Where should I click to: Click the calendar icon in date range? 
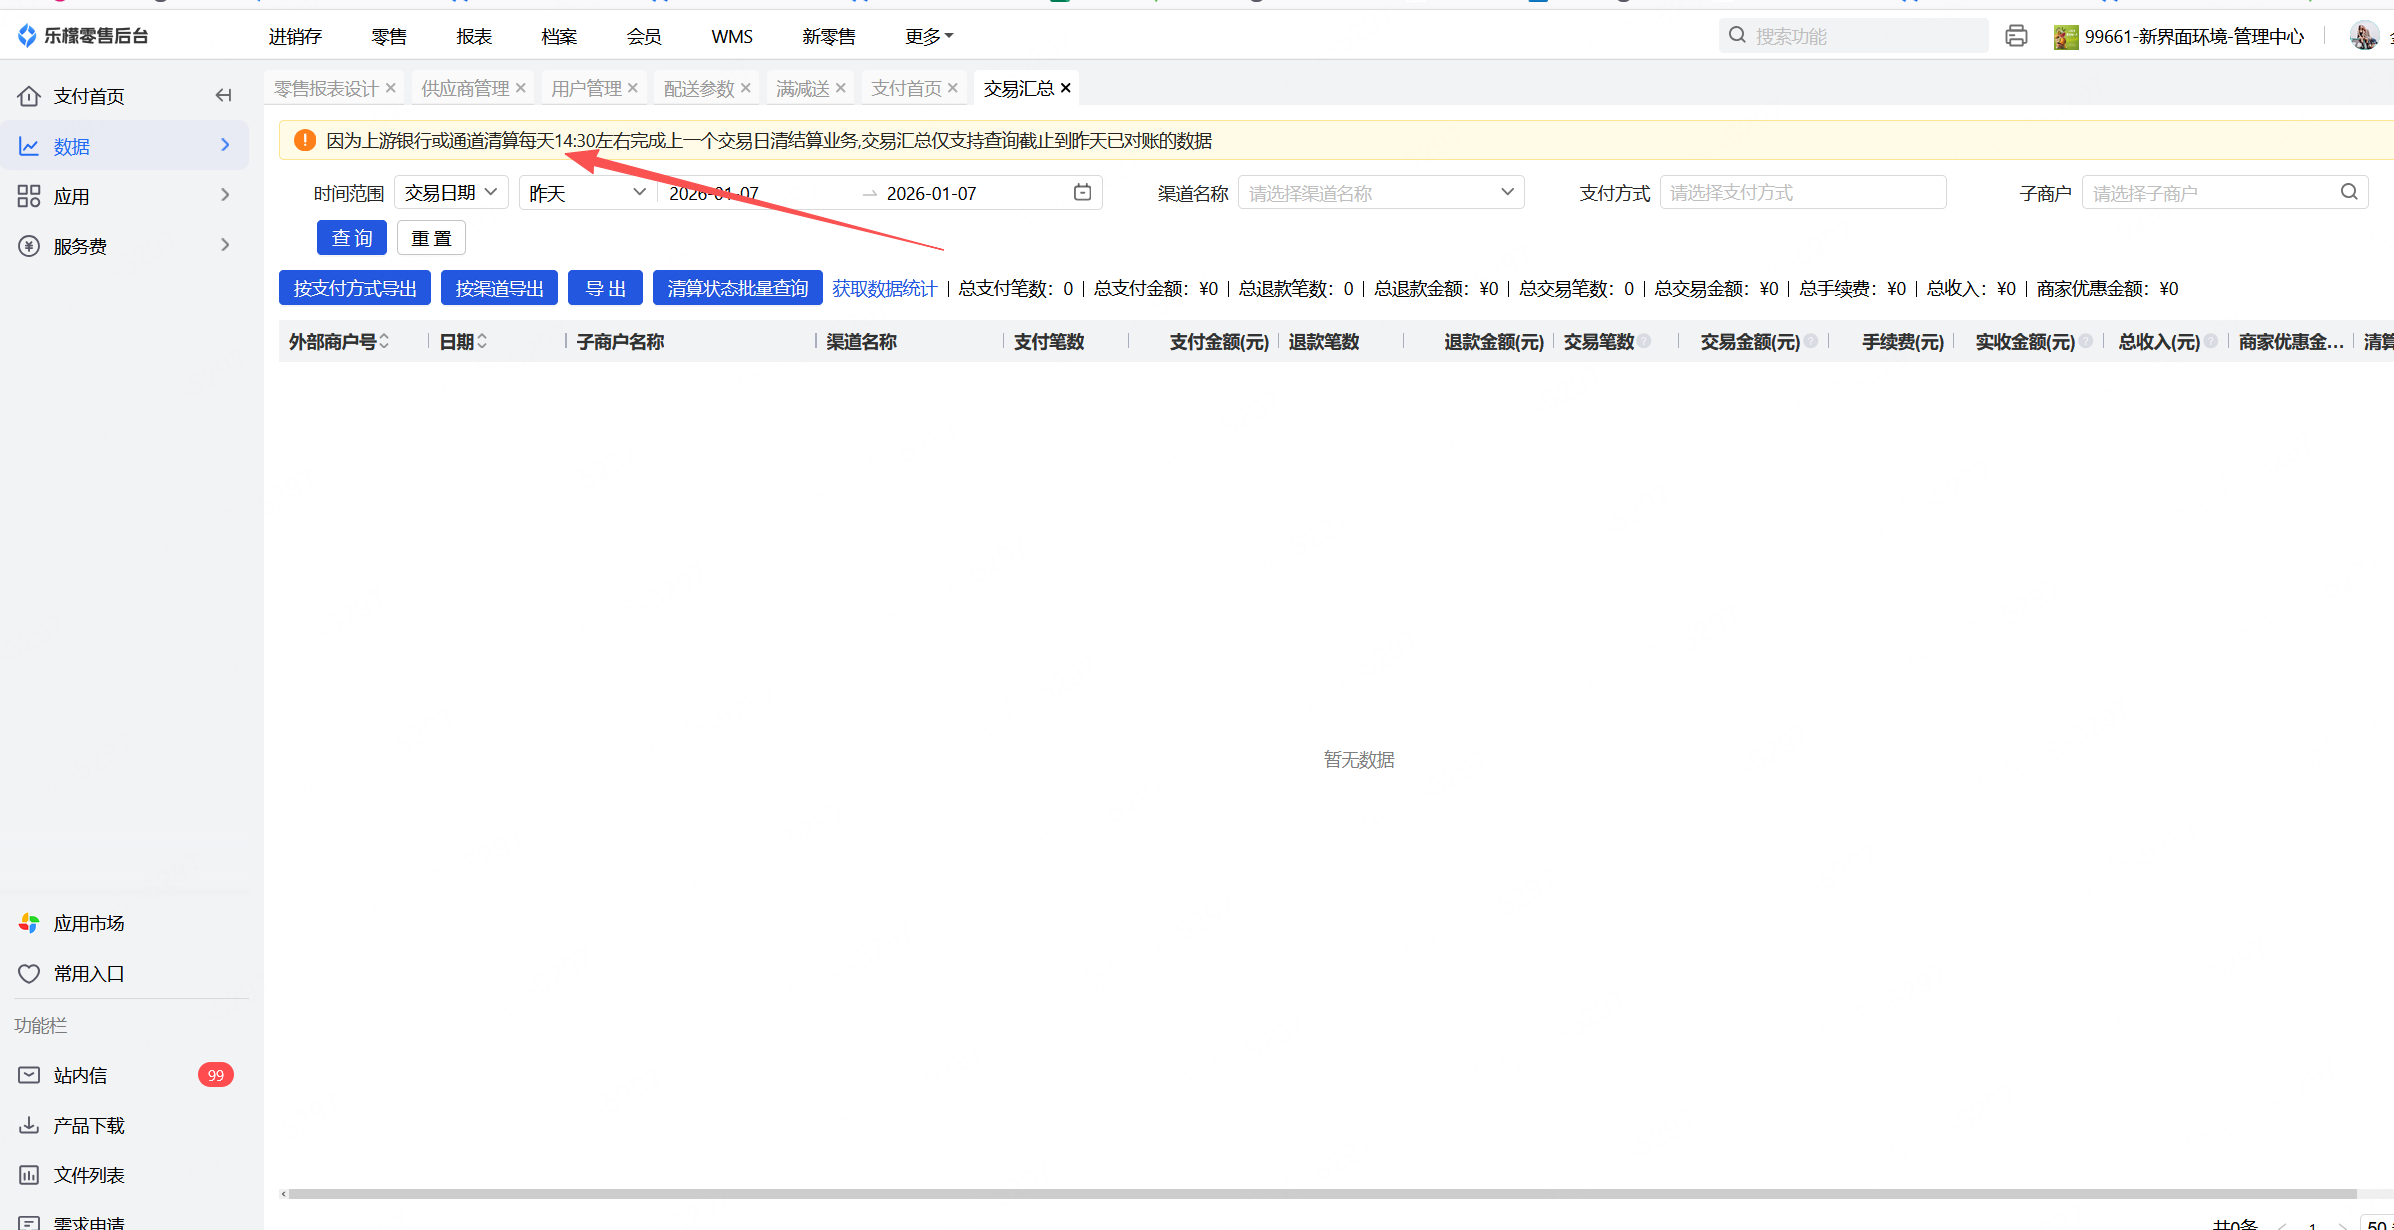click(x=1082, y=192)
